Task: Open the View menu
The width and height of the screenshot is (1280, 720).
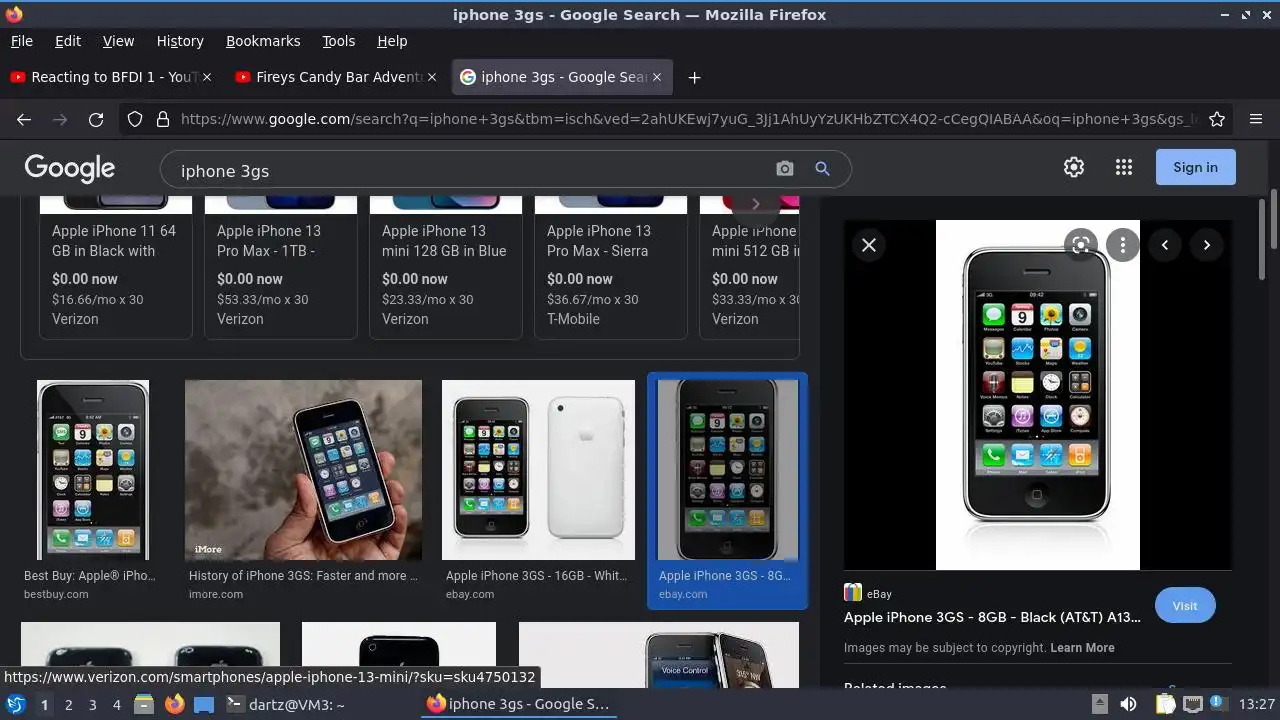Action: [x=118, y=41]
